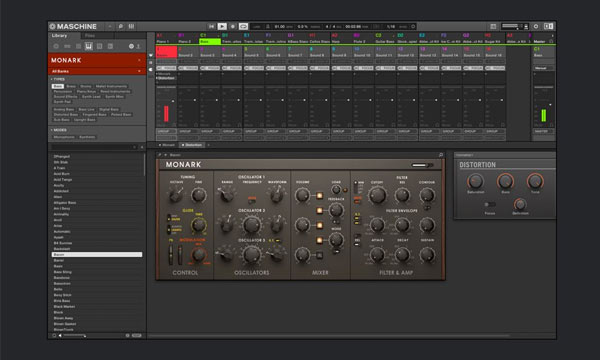This screenshot has width=600, height=360.
Task: Select the Monophonic mode tag
Action: coord(64,137)
